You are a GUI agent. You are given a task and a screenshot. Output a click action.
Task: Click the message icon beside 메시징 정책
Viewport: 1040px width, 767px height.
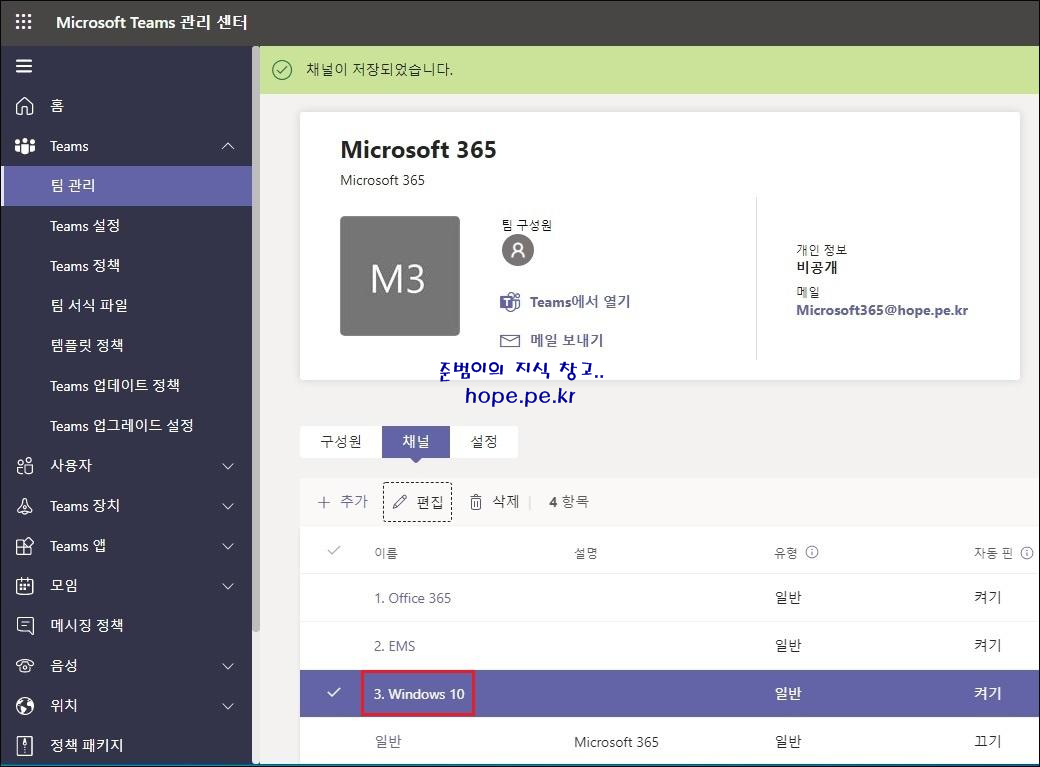(x=25, y=626)
